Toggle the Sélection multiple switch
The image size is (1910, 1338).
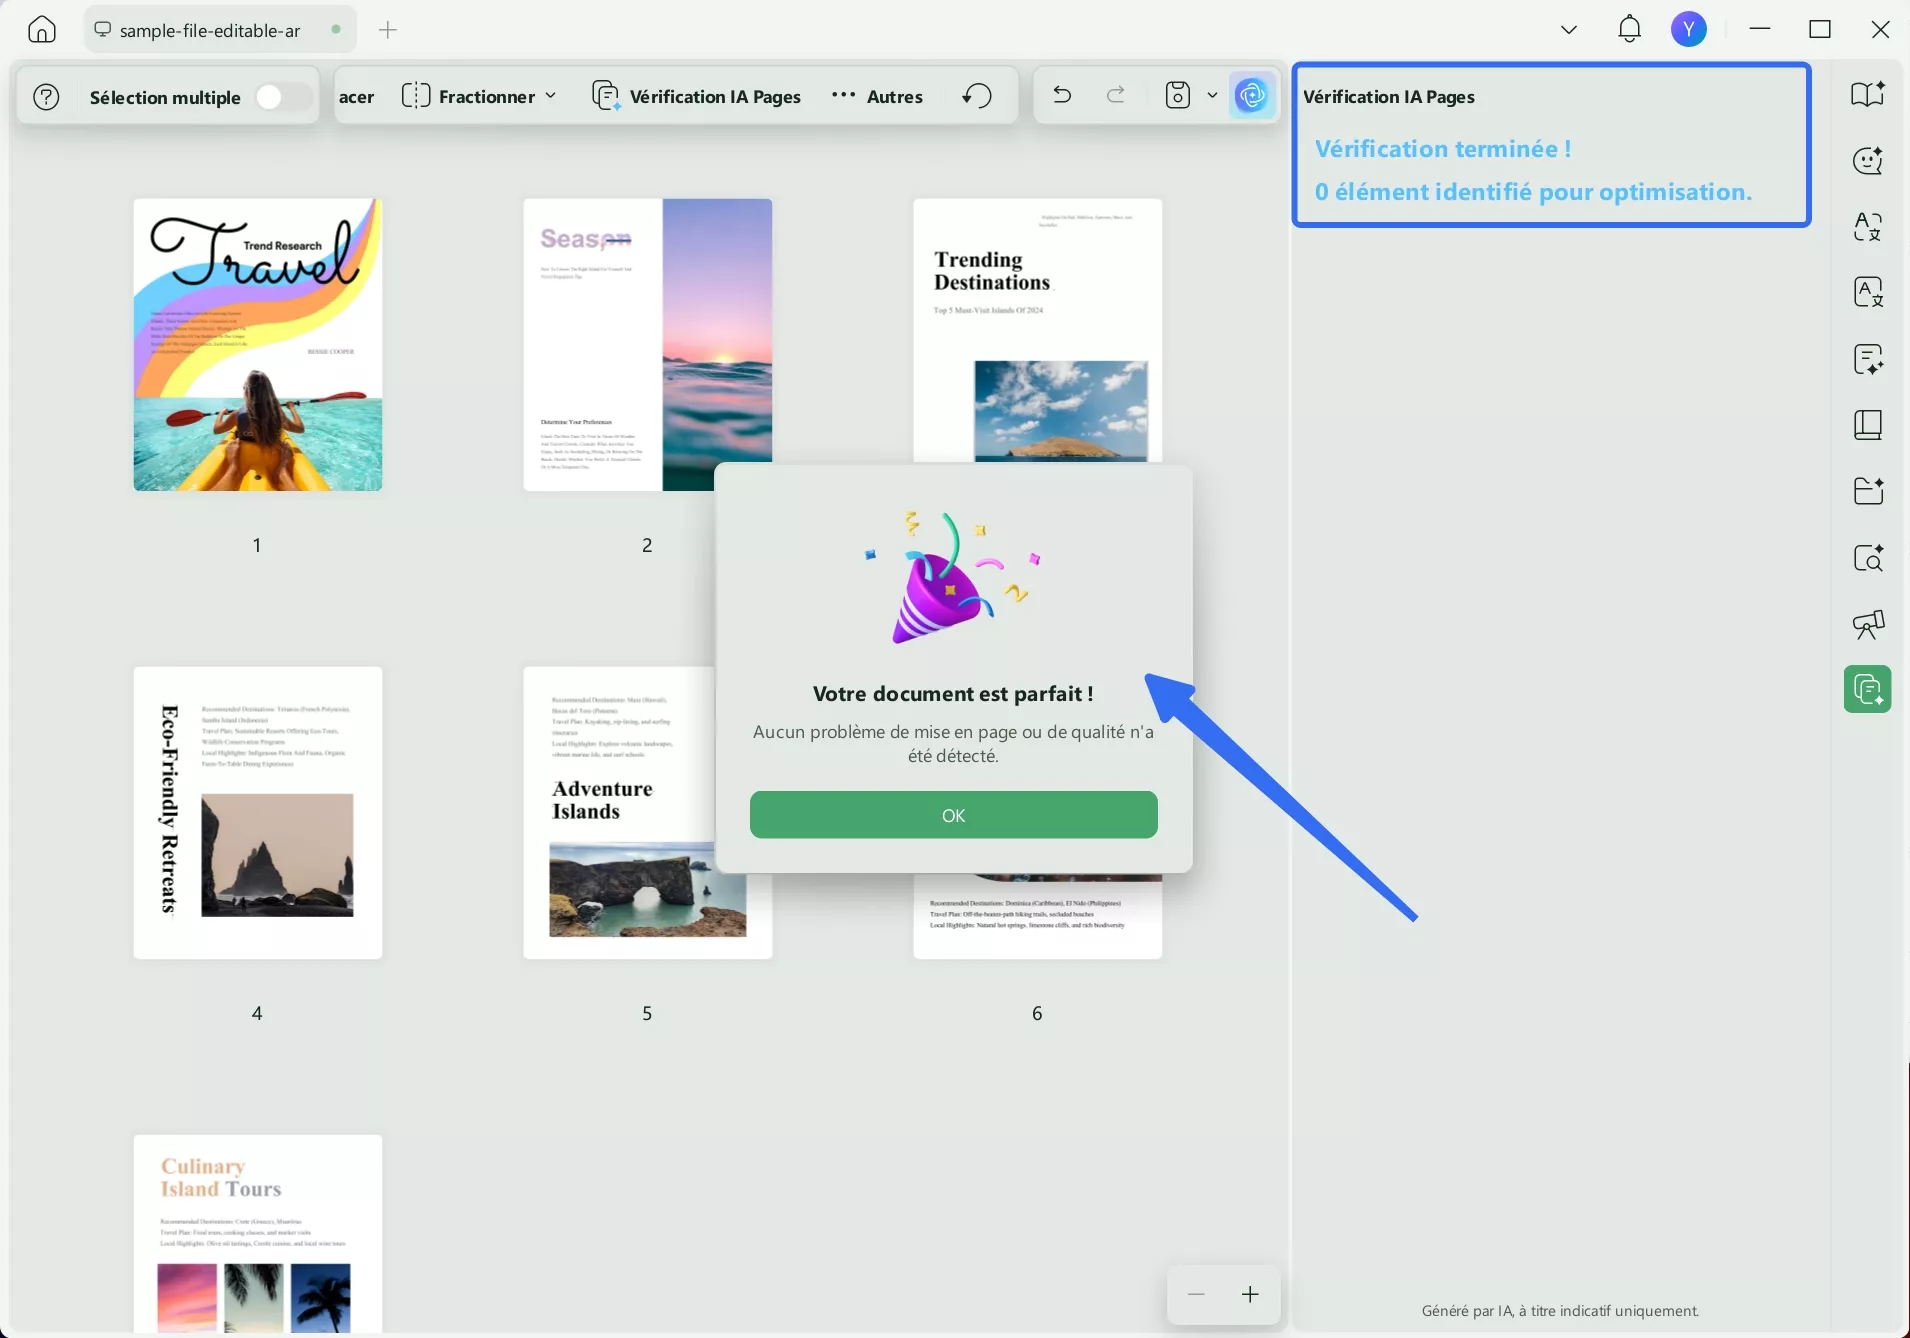(x=283, y=97)
